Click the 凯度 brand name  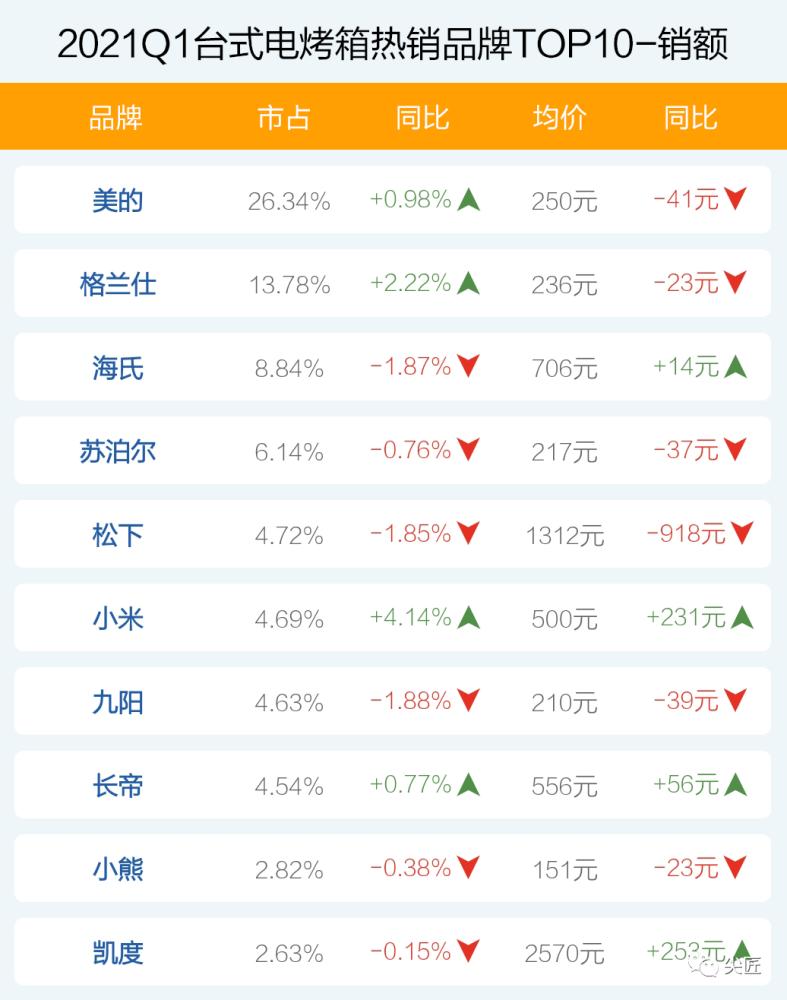click(118, 953)
